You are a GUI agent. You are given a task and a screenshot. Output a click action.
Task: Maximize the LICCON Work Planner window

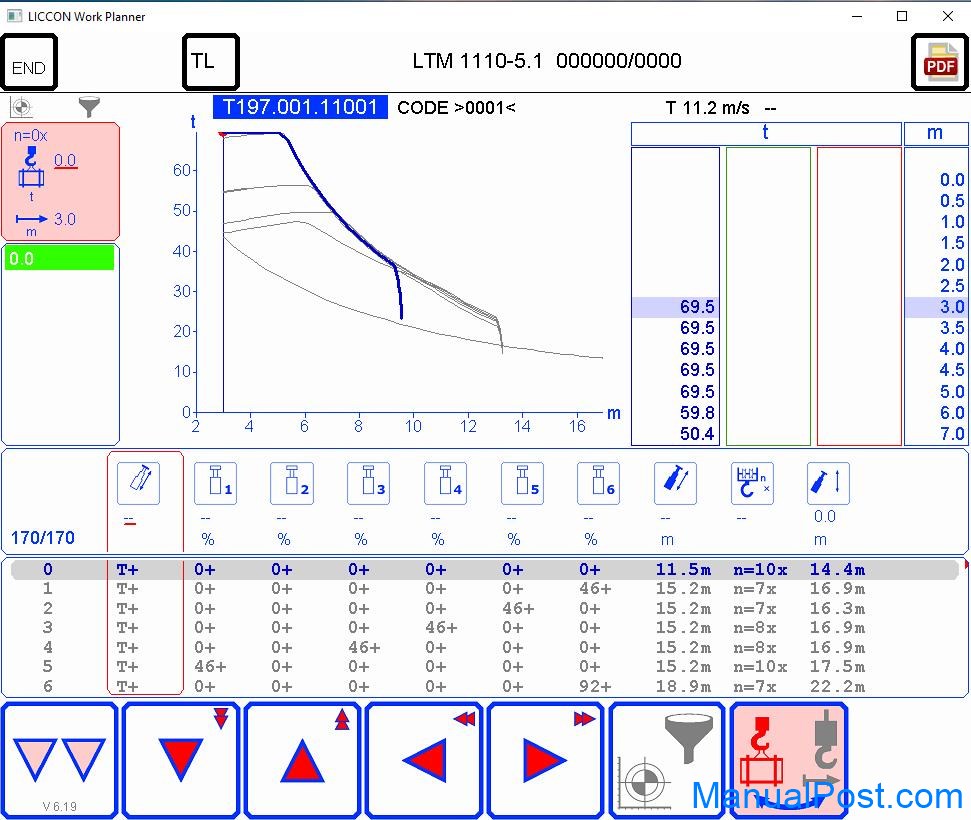tap(902, 16)
